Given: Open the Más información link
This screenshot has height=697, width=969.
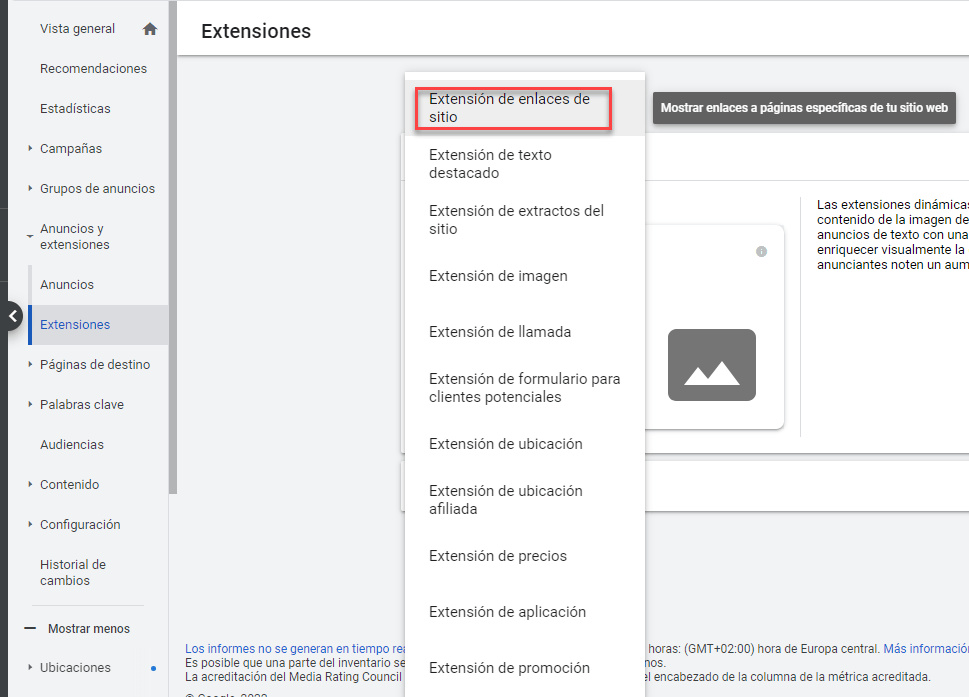Looking at the screenshot, I should [925, 649].
